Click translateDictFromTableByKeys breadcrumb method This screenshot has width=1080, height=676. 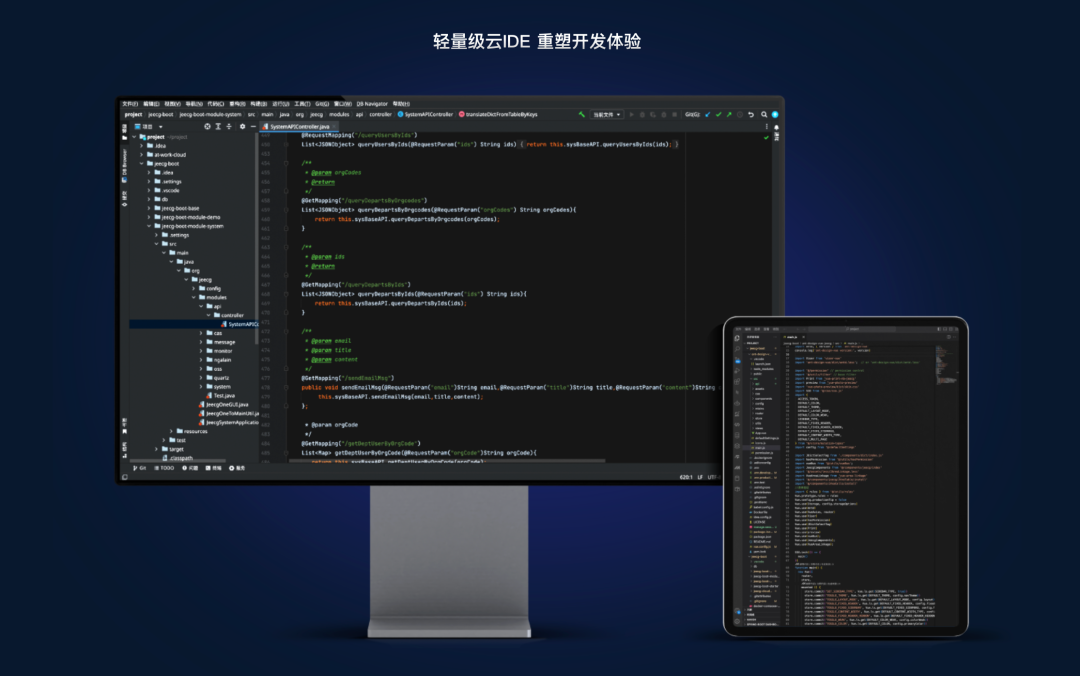tap(498, 114)
